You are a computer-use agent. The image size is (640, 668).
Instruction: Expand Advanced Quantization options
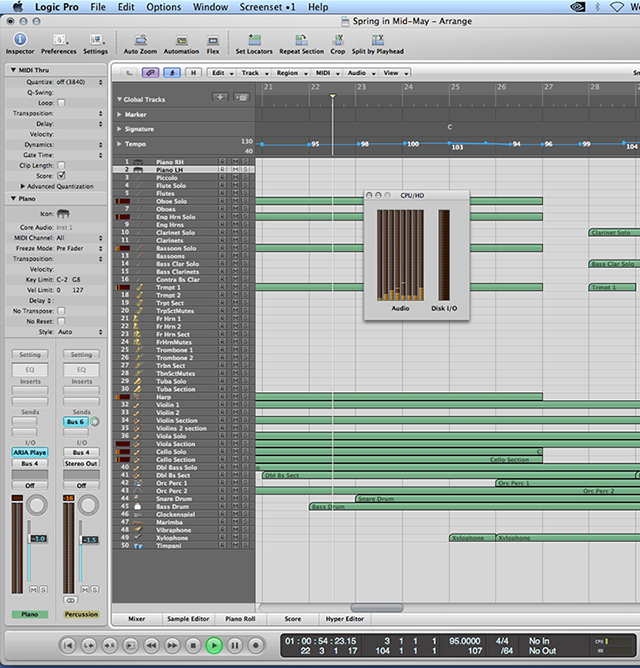[23, 186]
